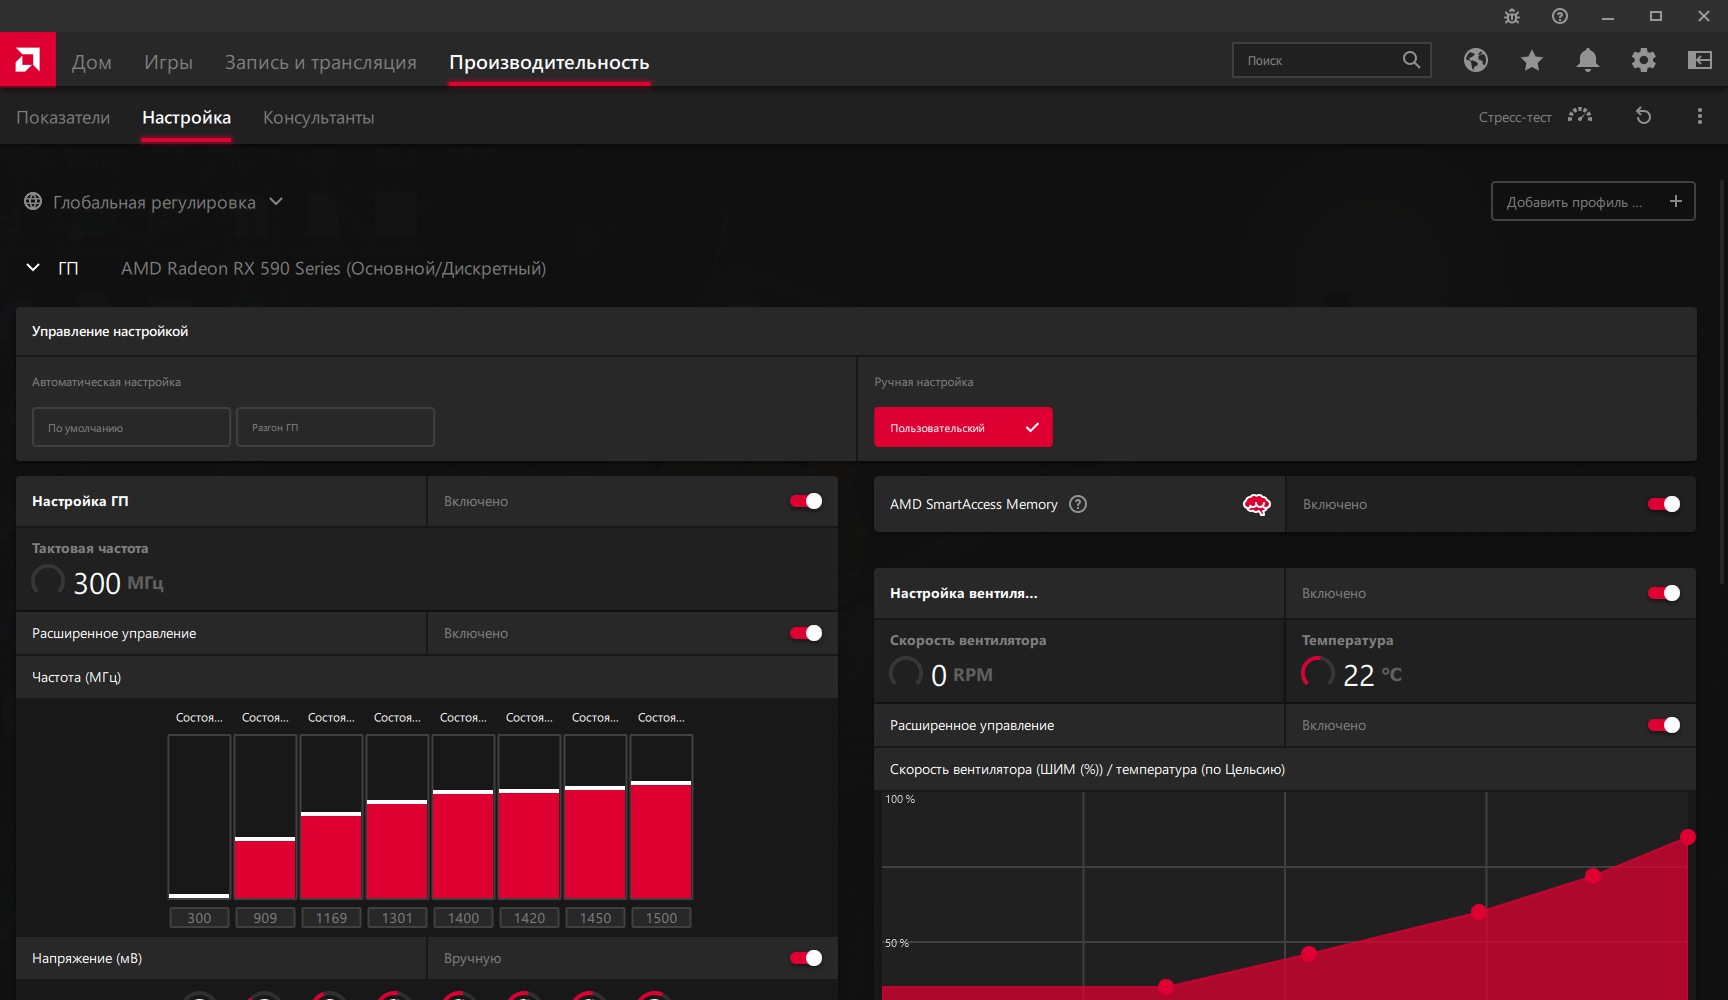Image resolution: width=1728 pixels, height=1000 pixels.
Task: Click the AMD logo home icon
Action: click(x=28, y=60)
